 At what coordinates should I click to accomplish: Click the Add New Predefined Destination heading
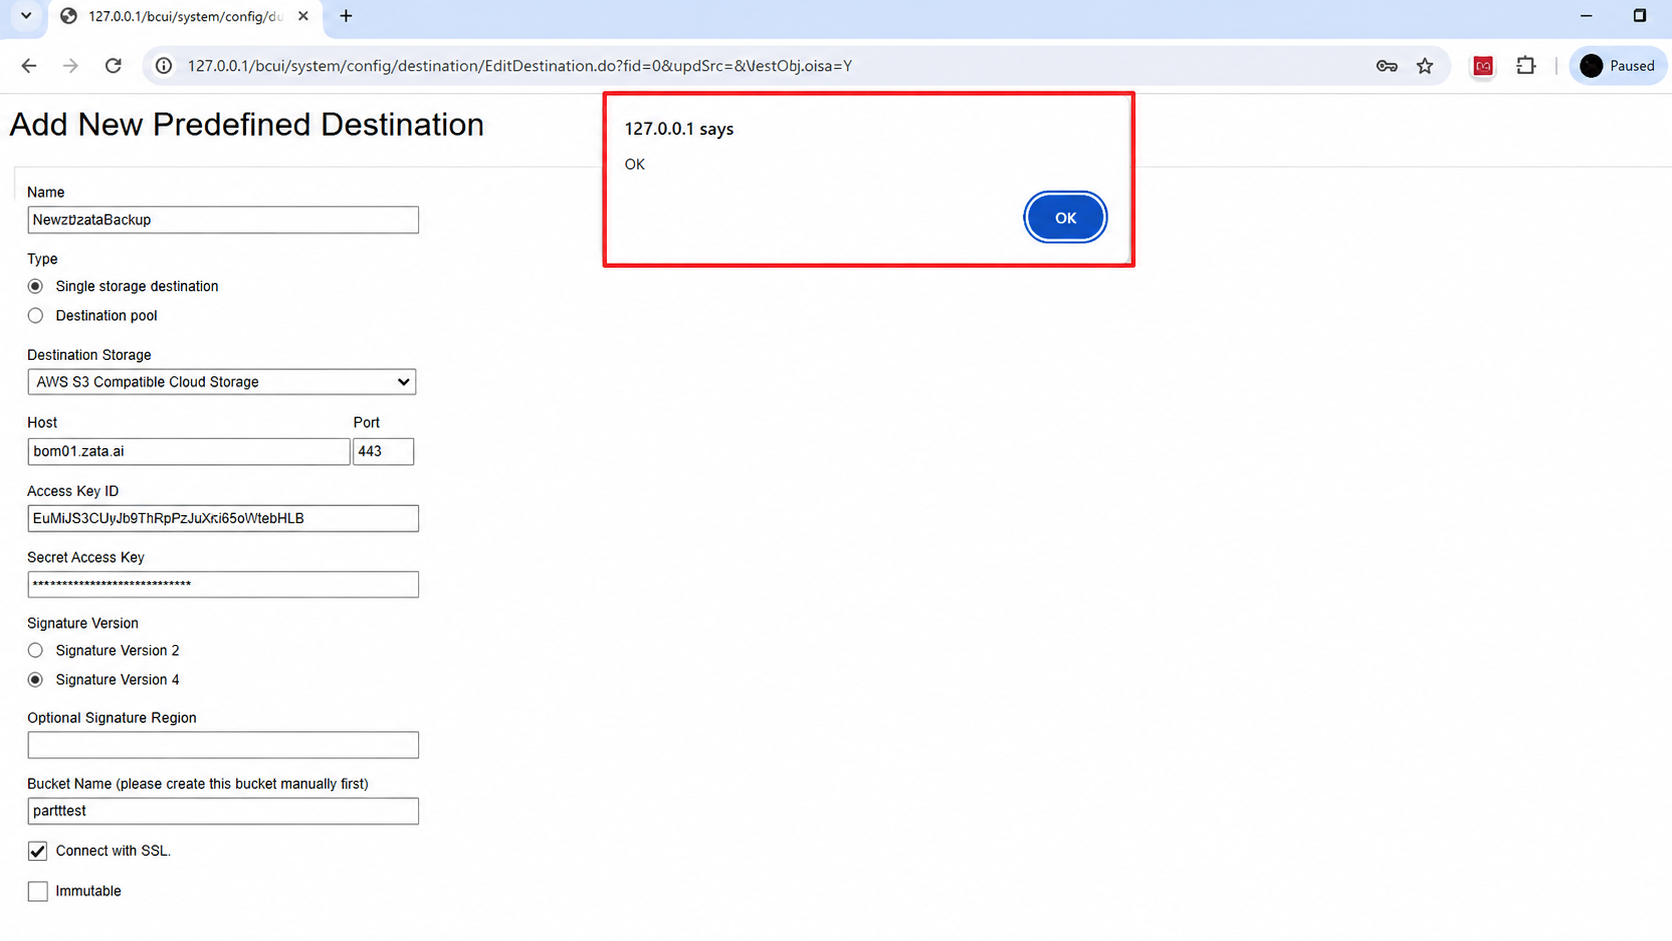coord(247,125)
